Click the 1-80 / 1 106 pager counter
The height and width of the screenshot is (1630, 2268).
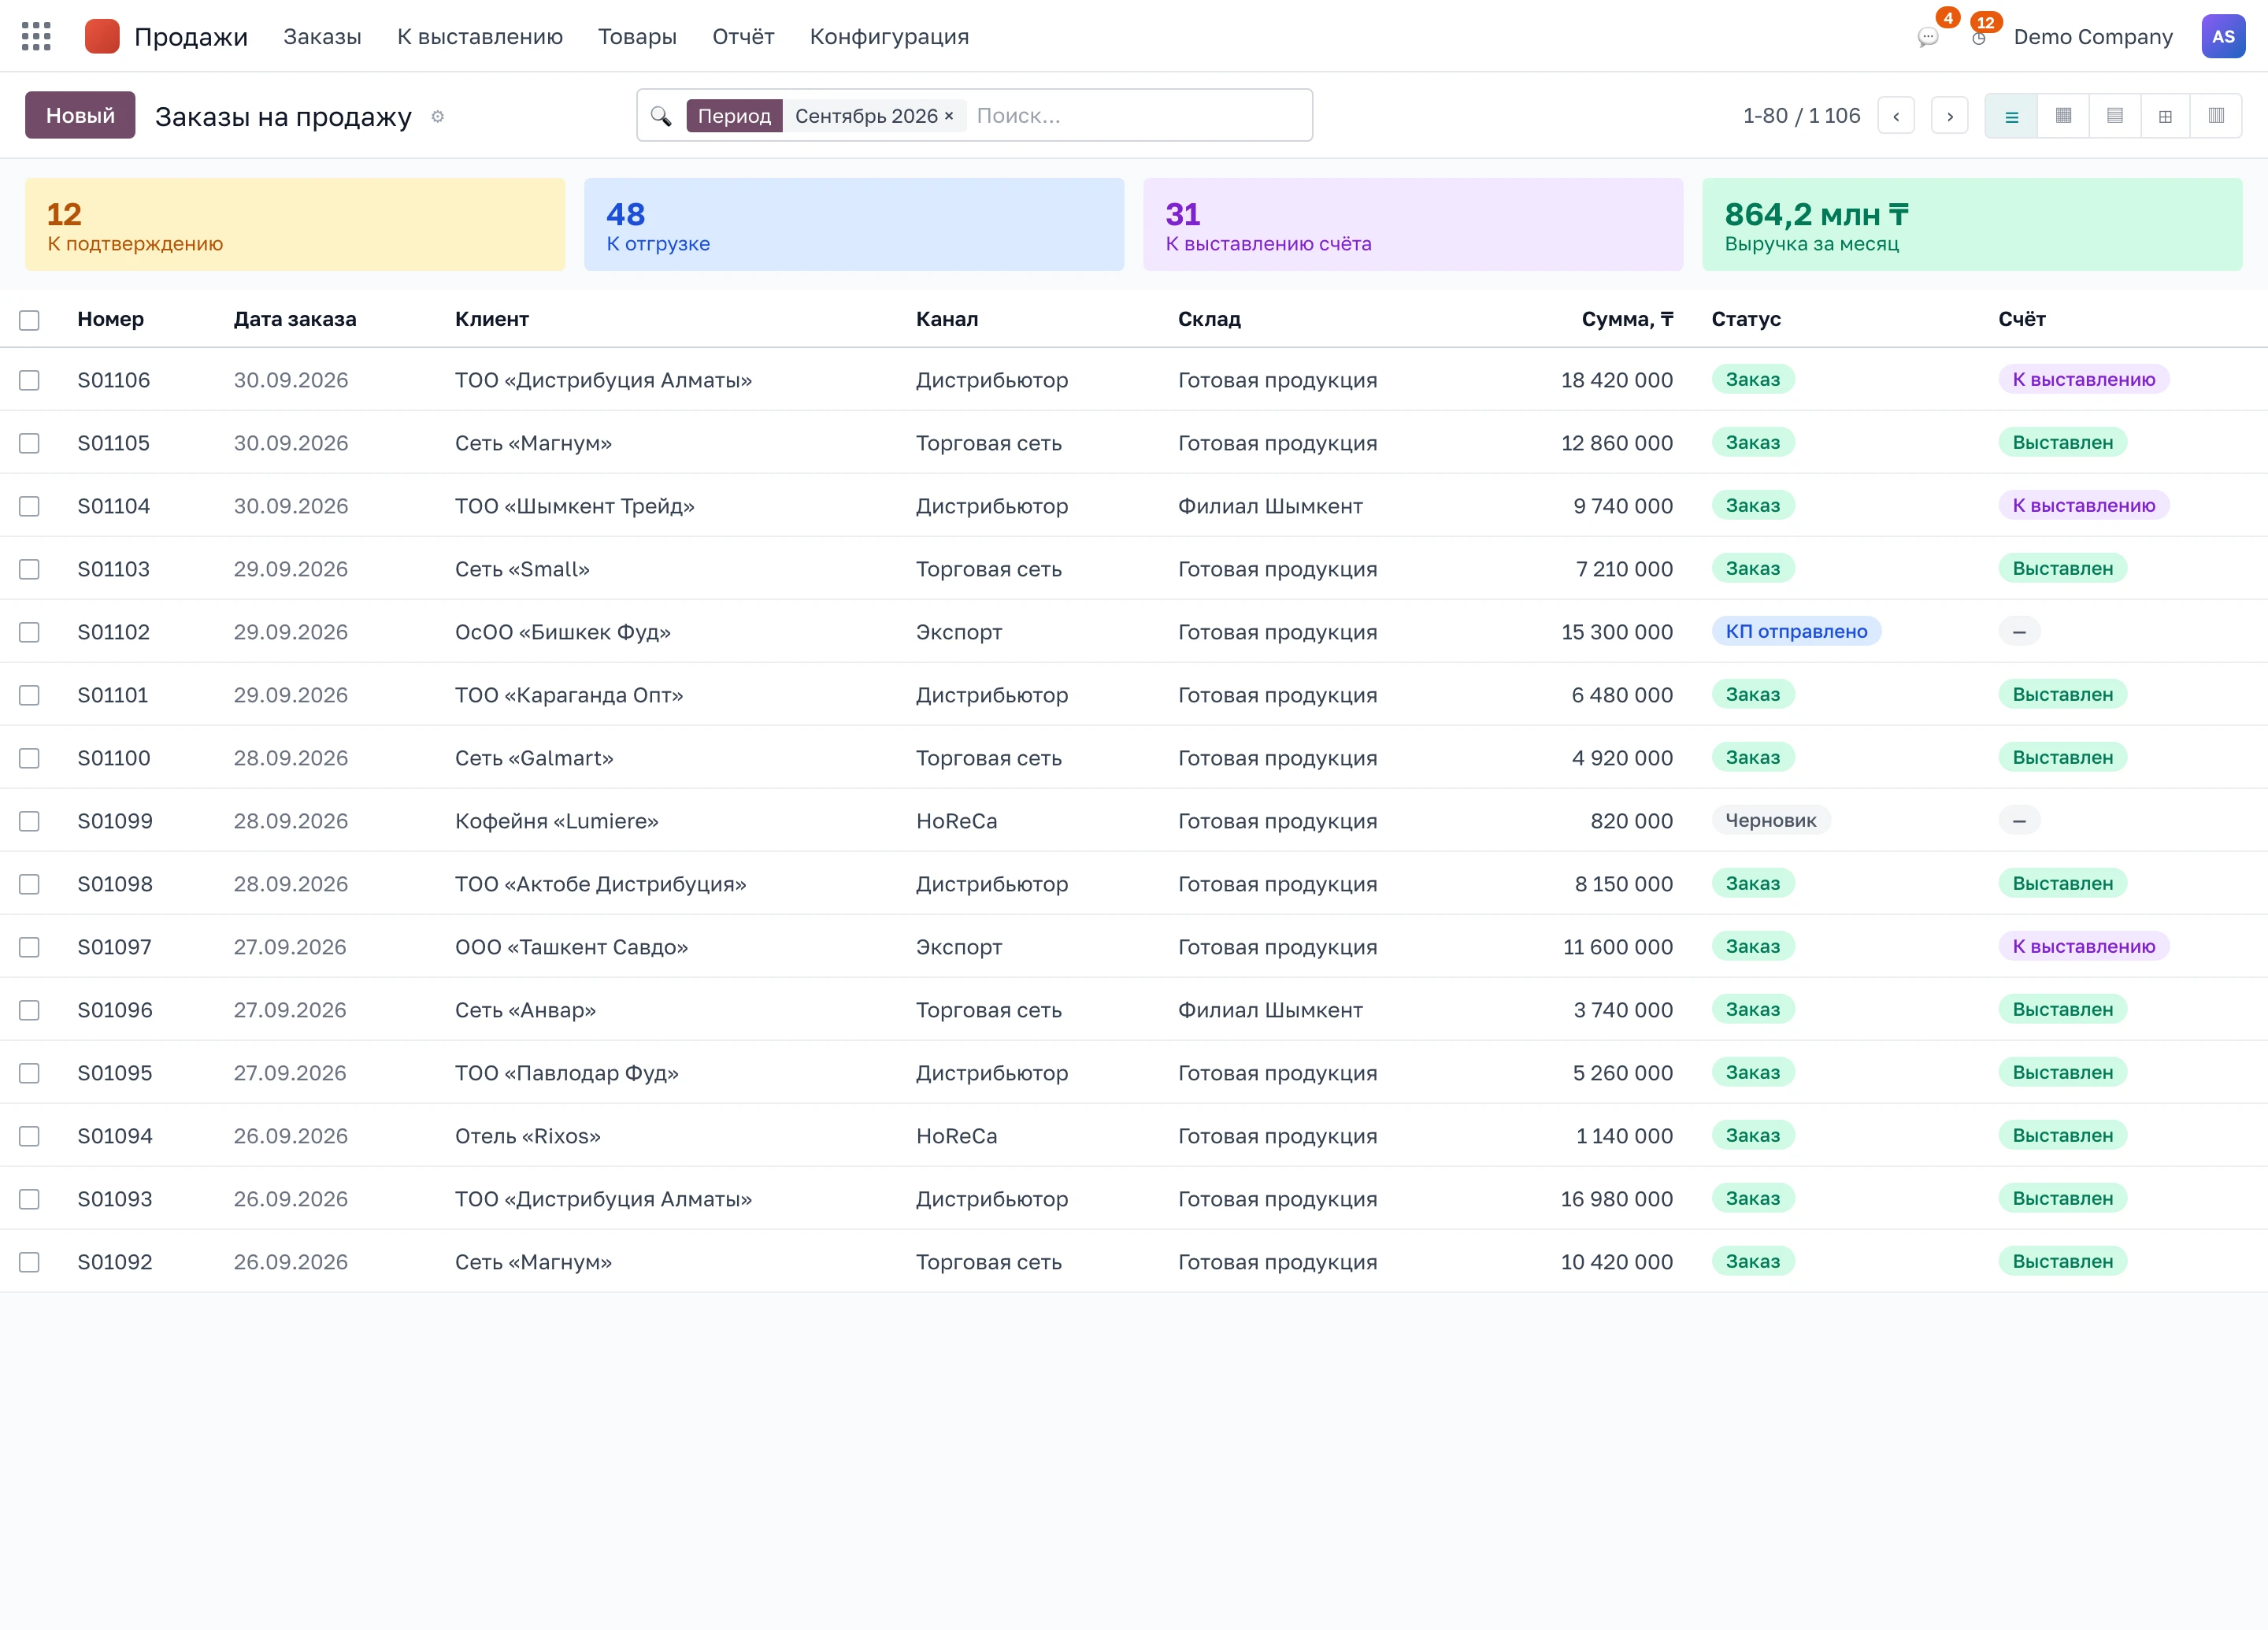pyautogui.click(x=1801, y=116)
